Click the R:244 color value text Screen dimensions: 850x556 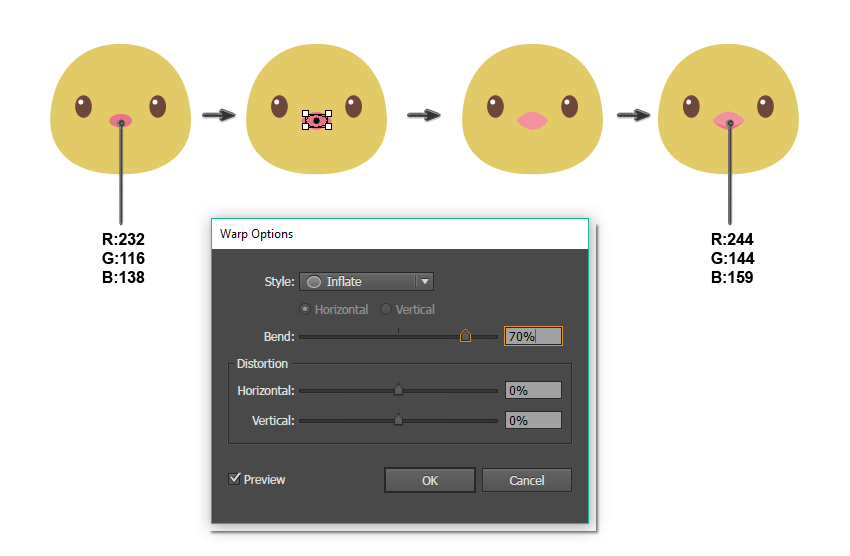coord(732,239)
